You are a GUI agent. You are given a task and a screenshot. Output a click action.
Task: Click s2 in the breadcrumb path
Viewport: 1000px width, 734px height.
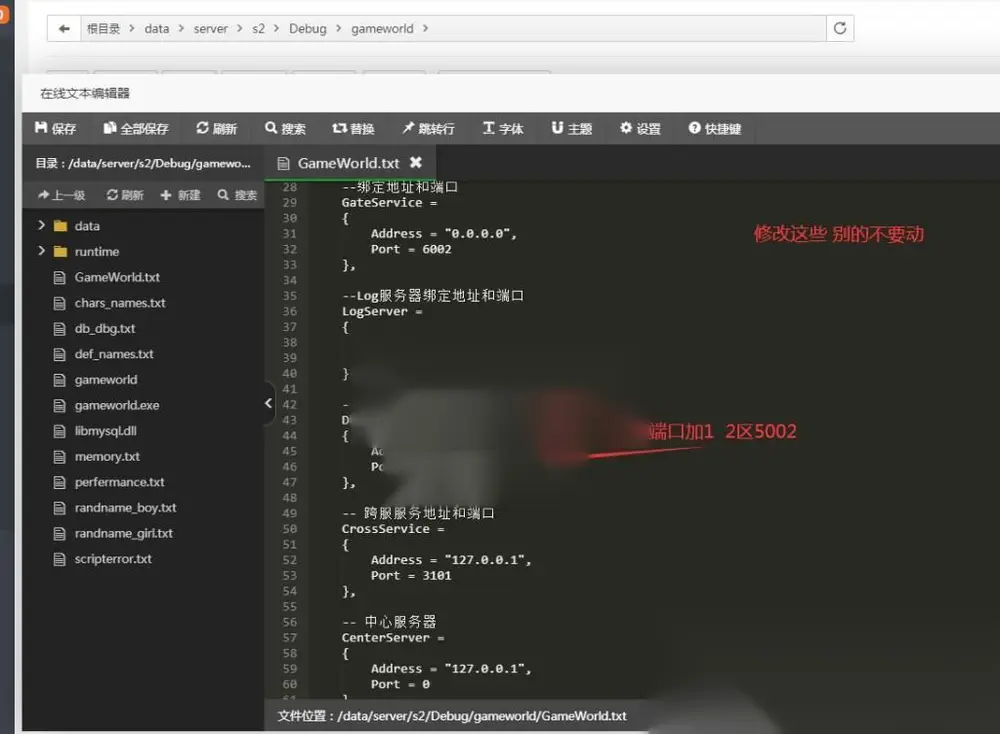pyautogui.click(x=258, y=29)
